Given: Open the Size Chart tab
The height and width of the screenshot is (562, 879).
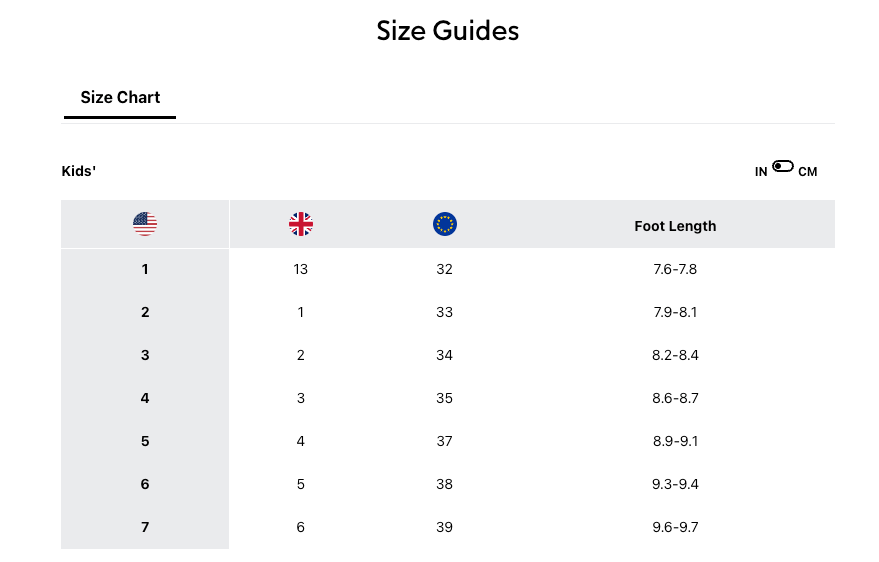Looking at the screenshot, I should [x=120, y=98].
